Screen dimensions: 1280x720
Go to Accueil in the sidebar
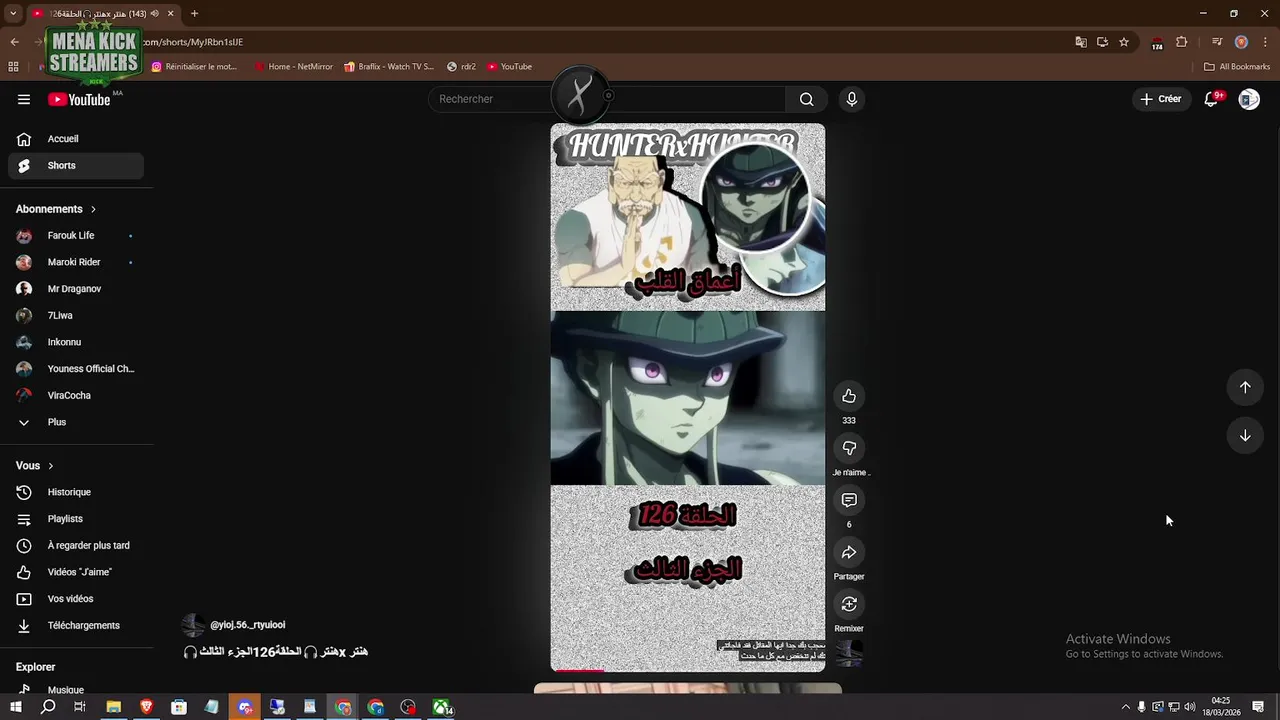coord(76,139)
